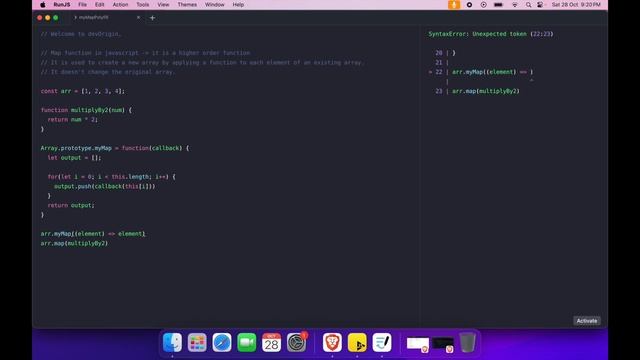Screen dimensions: 640x360
Task: Click the orange microphone menu bar icon
Action: coord(454,5)
